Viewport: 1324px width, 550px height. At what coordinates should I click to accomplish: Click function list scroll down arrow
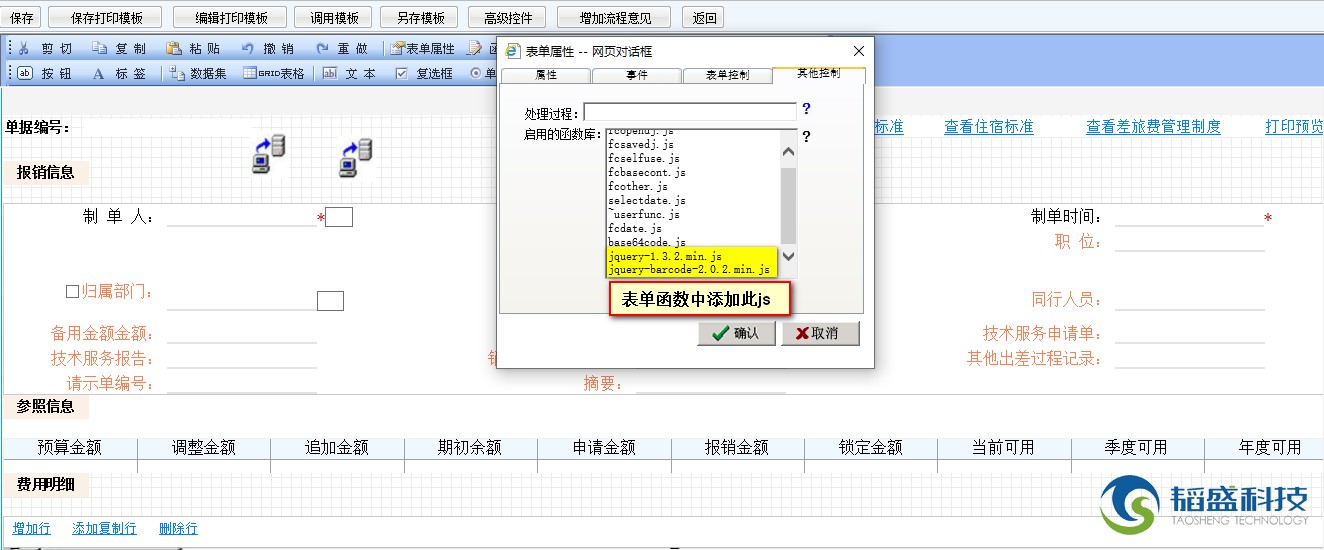click(x=788, y=256)
